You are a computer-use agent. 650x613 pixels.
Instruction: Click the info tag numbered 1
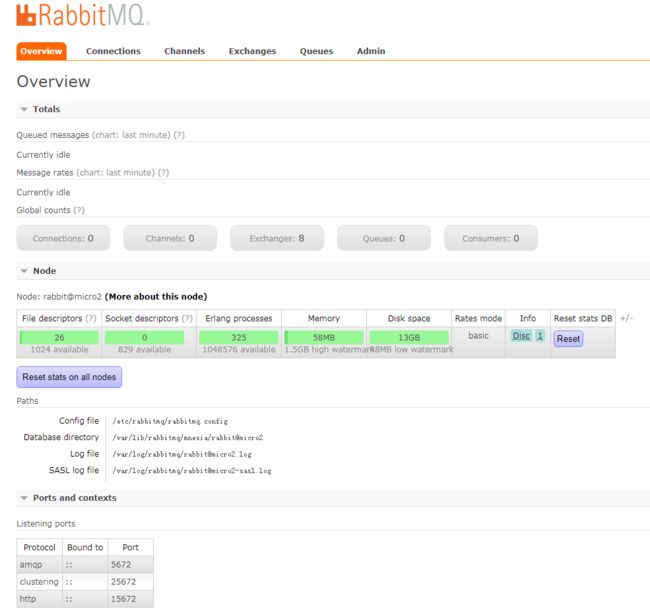tap(540, 336)
